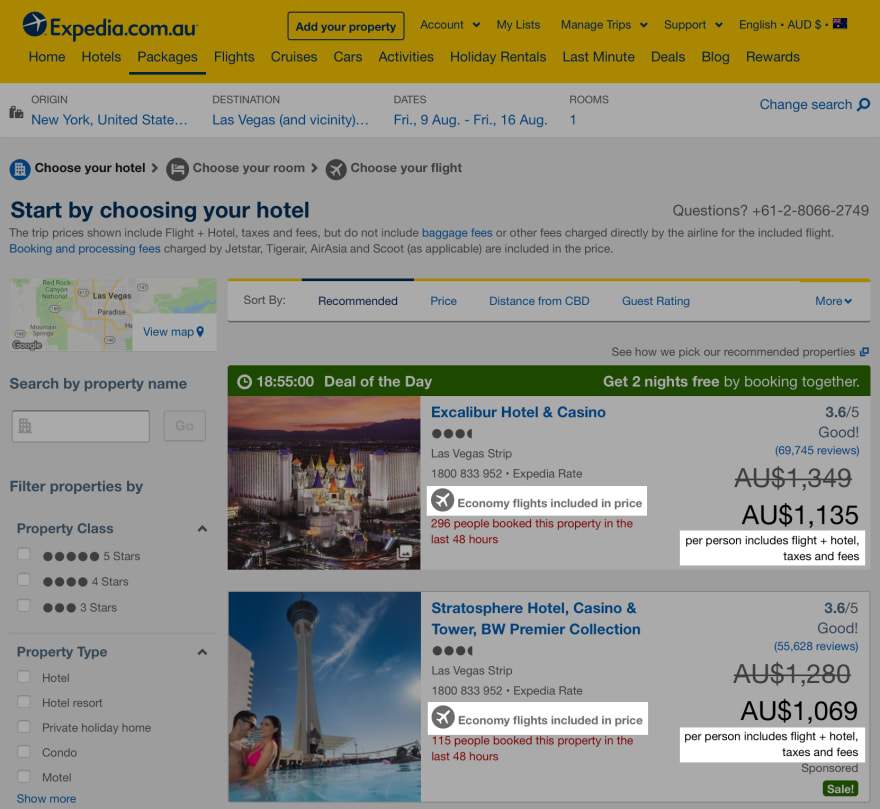Click the Excalibur star rating dots
Screen dimensions: 880x809
(452, 433)
